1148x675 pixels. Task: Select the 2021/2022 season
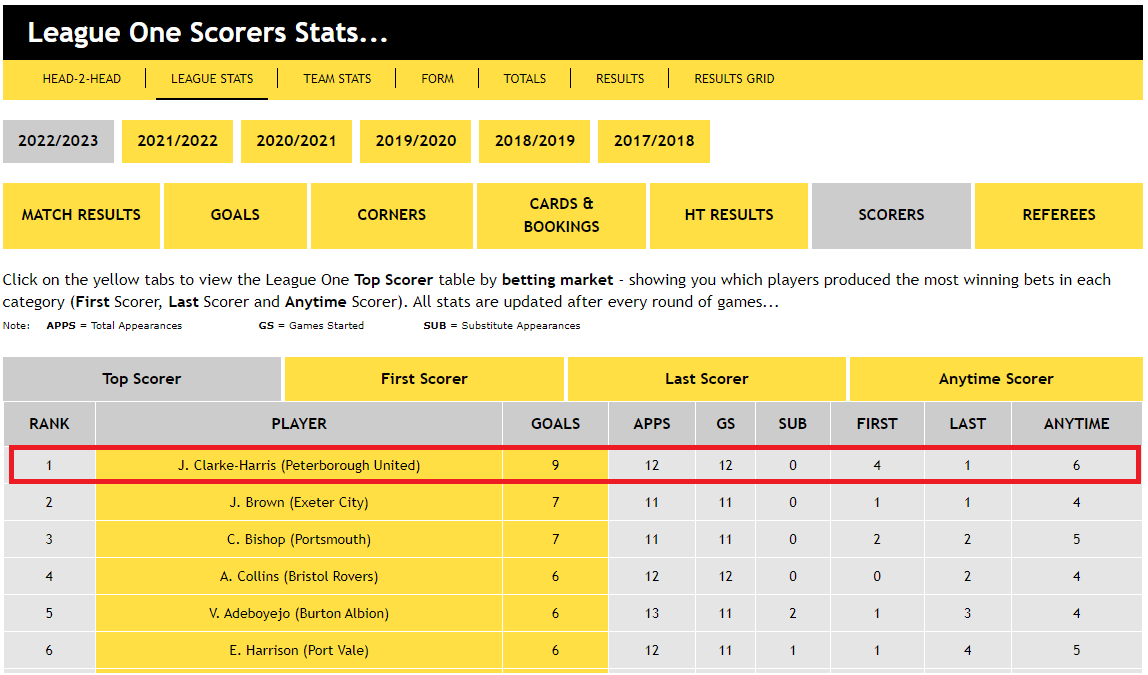(177, 141)
